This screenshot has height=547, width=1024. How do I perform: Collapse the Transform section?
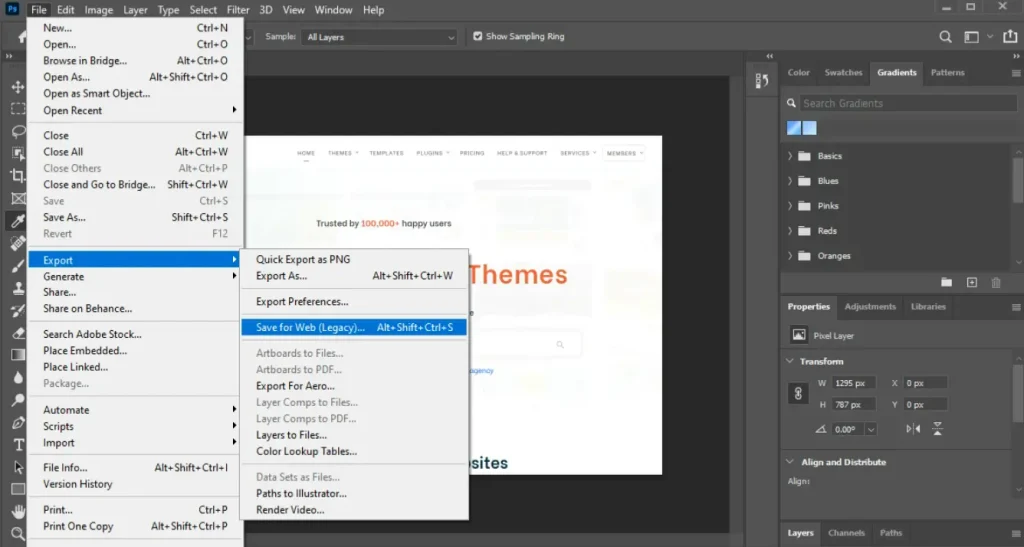790,361
